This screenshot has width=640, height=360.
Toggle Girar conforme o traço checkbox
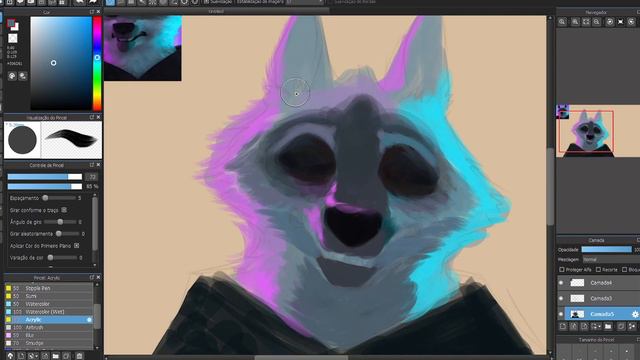coord(64,210)
